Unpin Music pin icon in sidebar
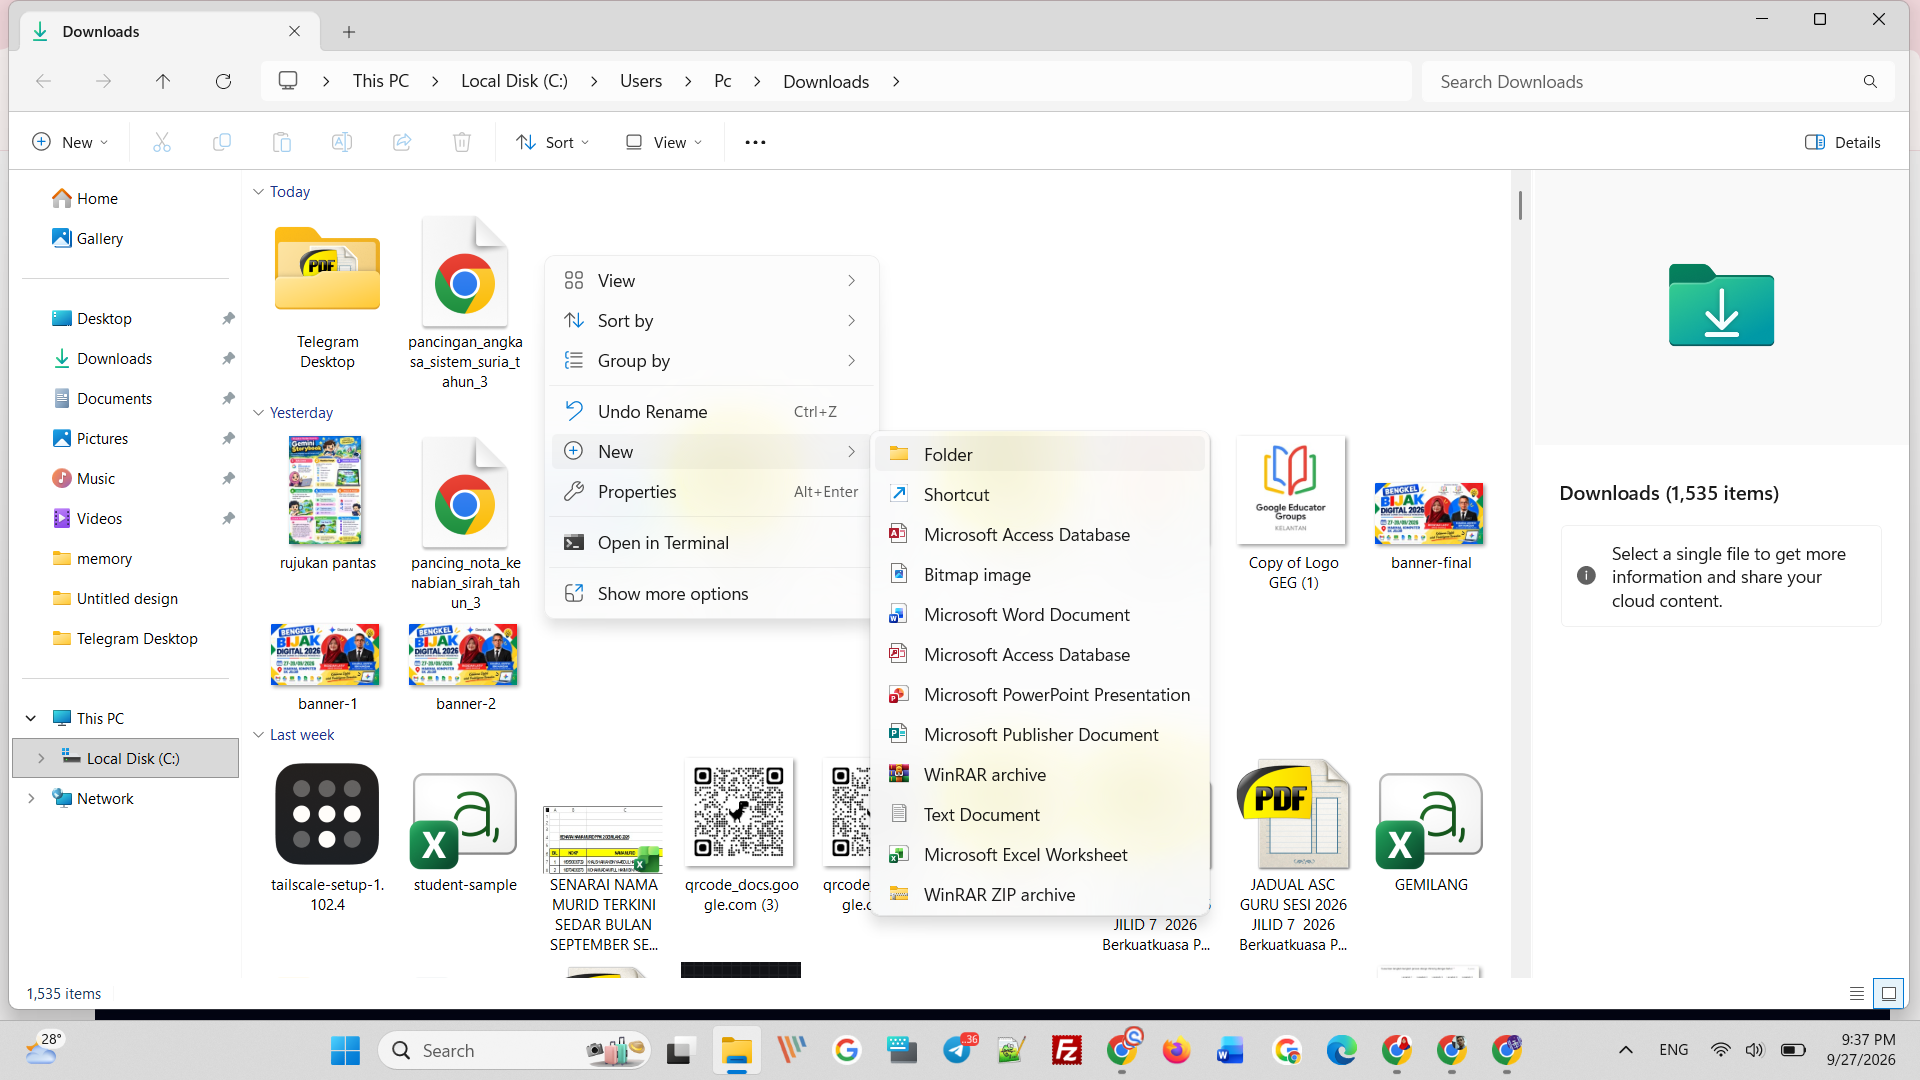 (x=228, y=478)
